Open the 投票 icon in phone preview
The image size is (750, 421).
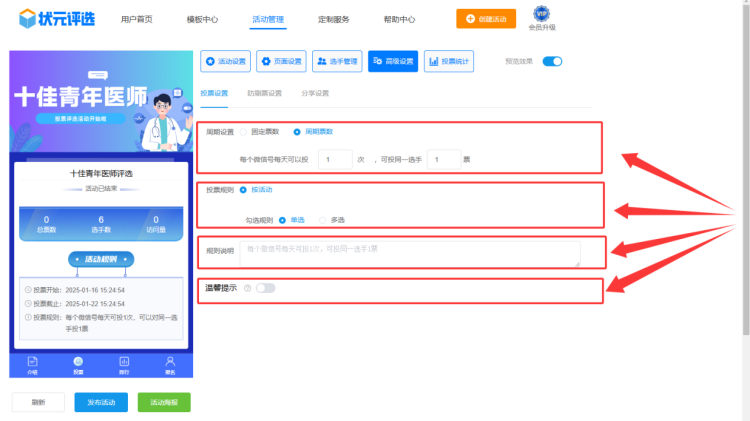point(78,360)
